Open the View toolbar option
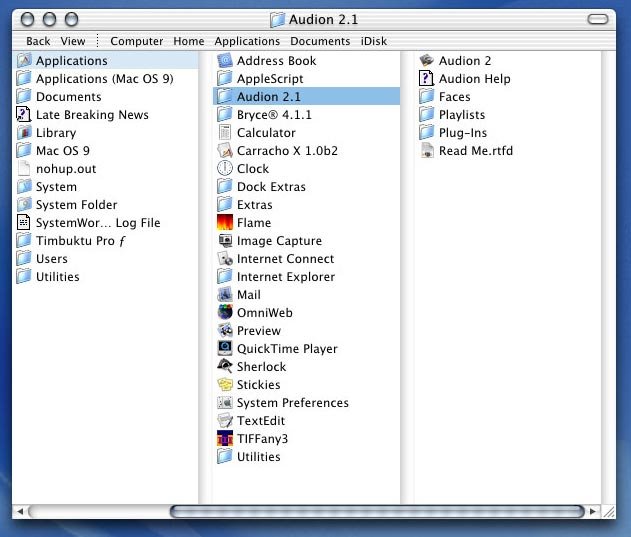The image size is (631, 537). pos(73,41)
